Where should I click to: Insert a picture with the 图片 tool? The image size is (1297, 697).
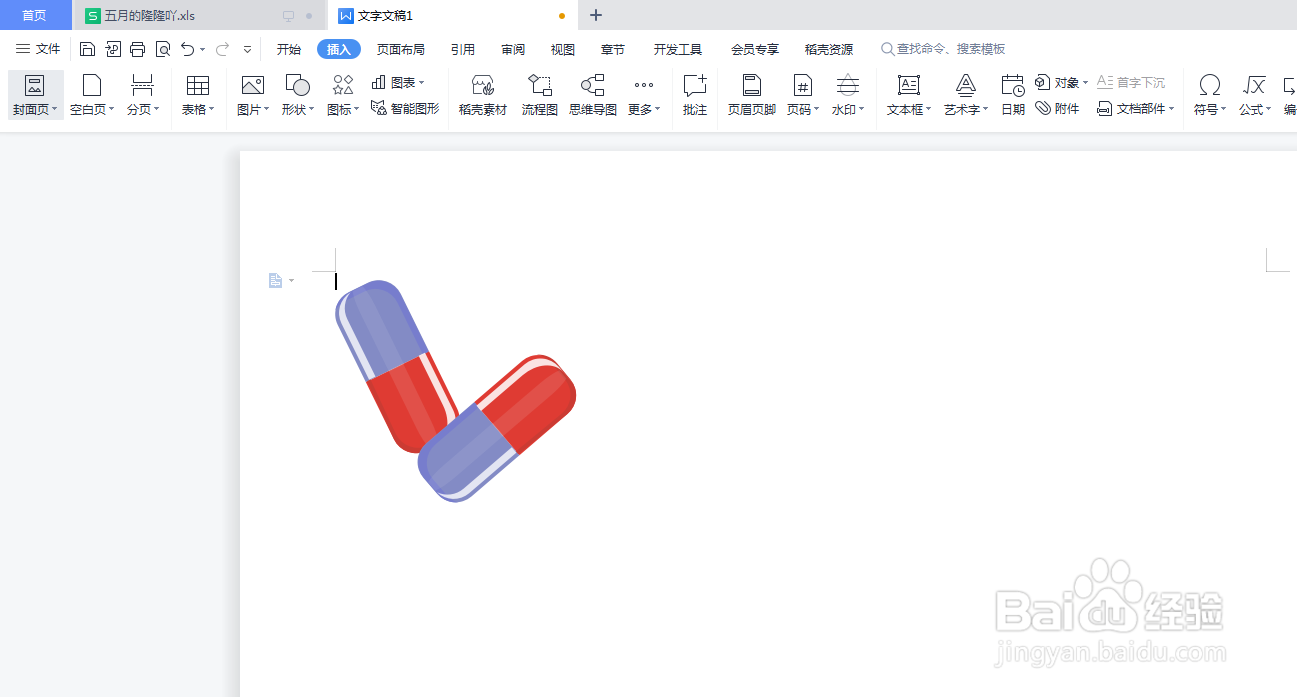click(x=250, y=94)
